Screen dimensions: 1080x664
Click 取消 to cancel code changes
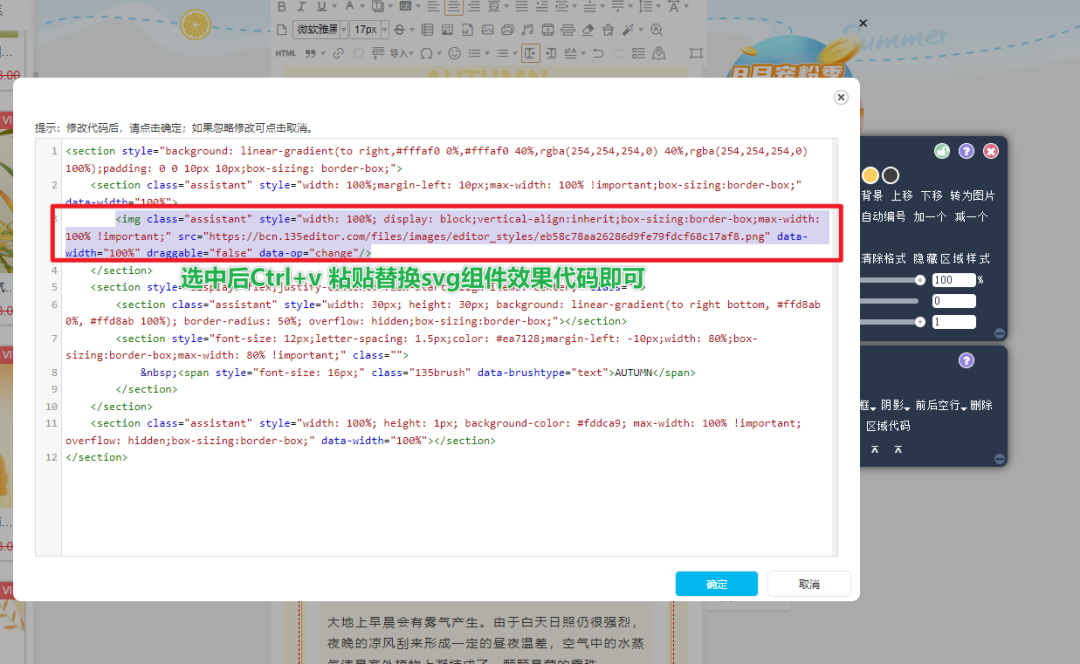click(809, 583)
